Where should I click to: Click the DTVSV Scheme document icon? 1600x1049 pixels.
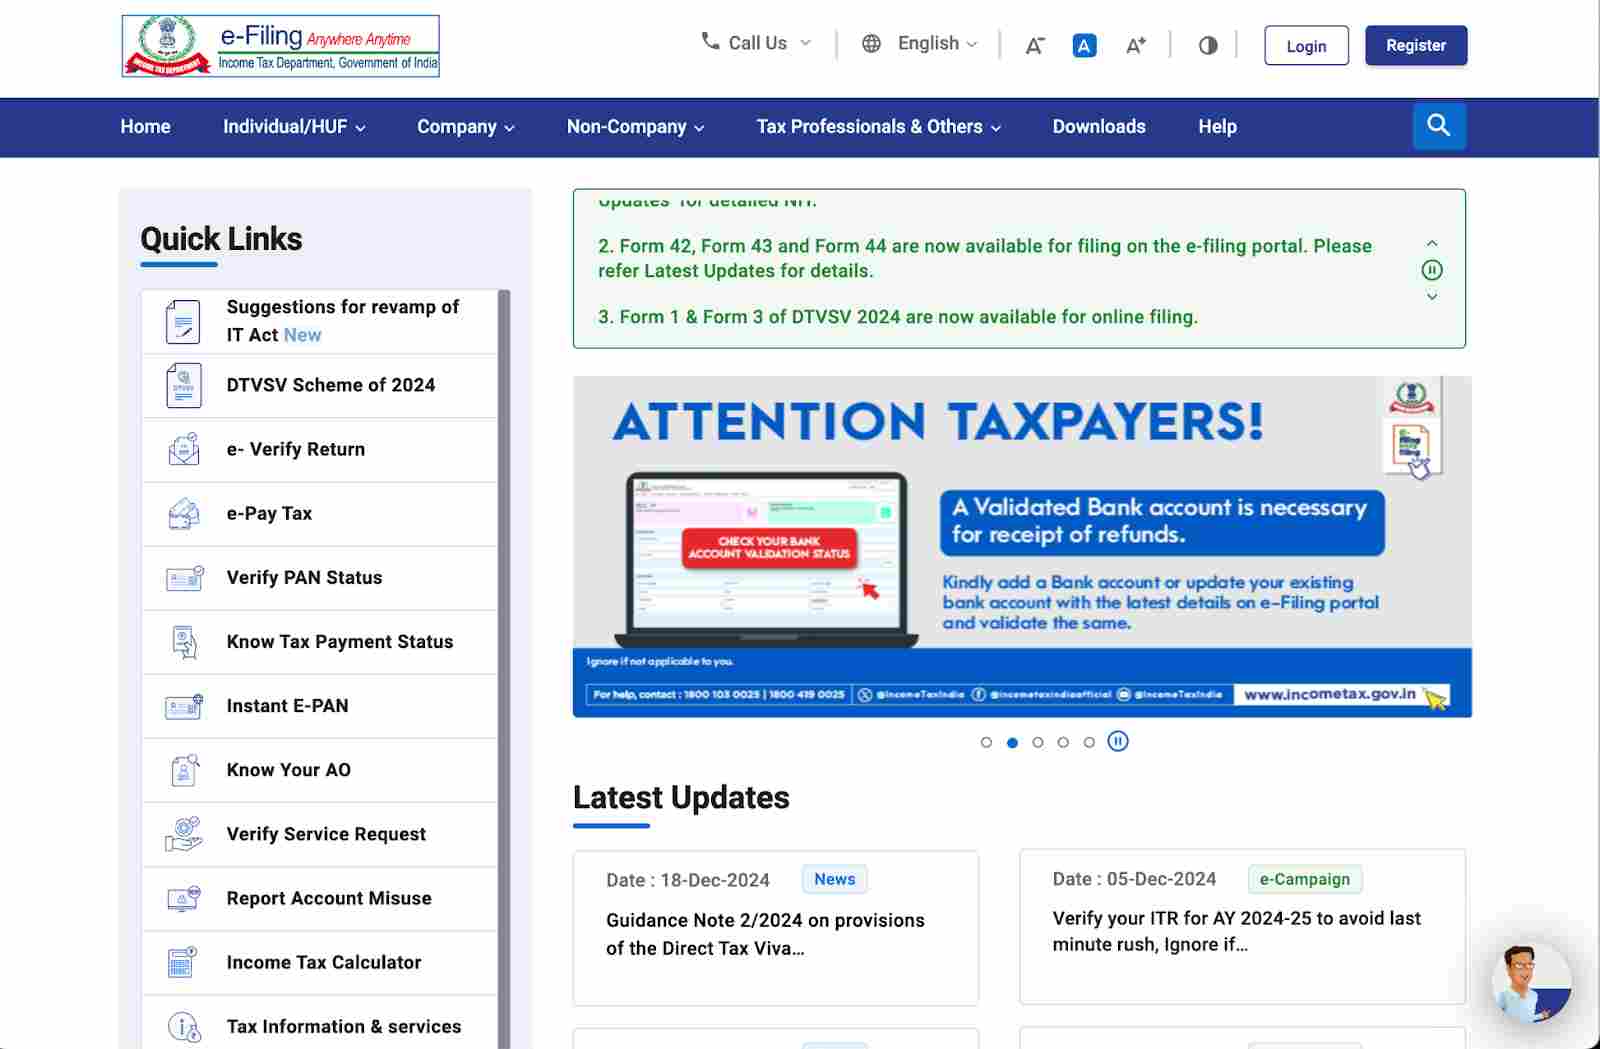pyautogui.click(x=184, y=385)
